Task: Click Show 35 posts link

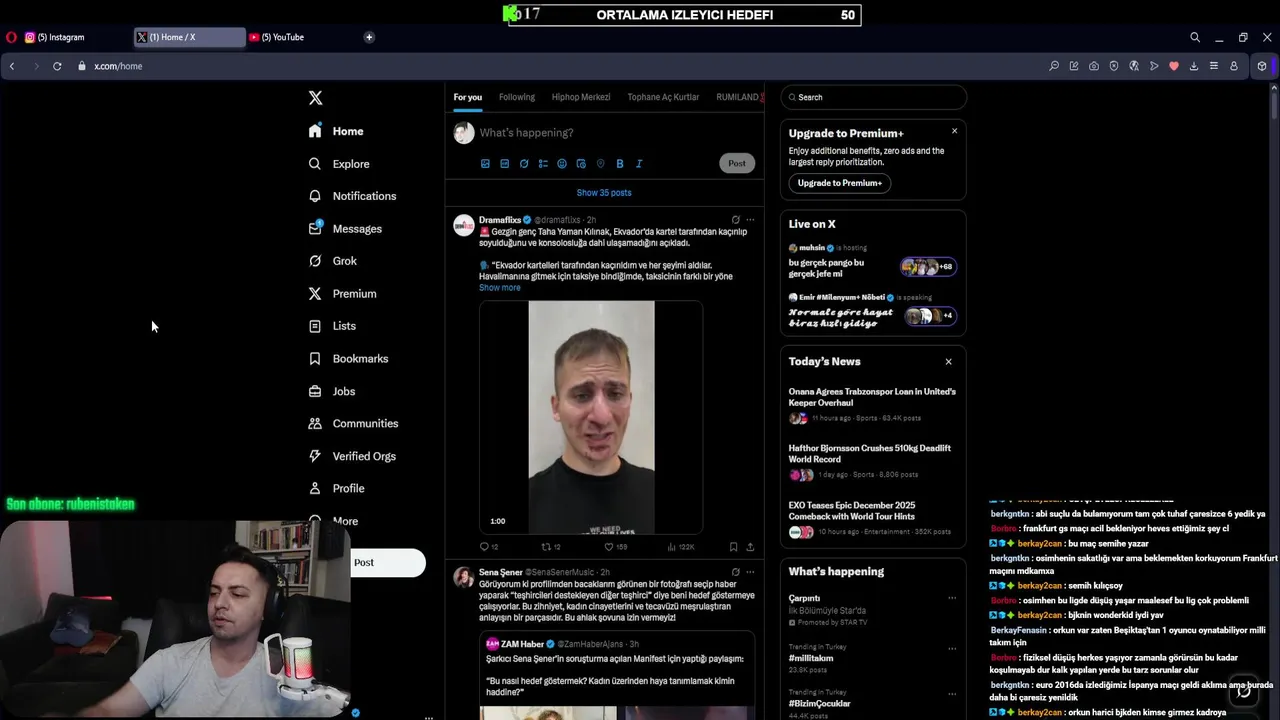Action: [604, 192]
